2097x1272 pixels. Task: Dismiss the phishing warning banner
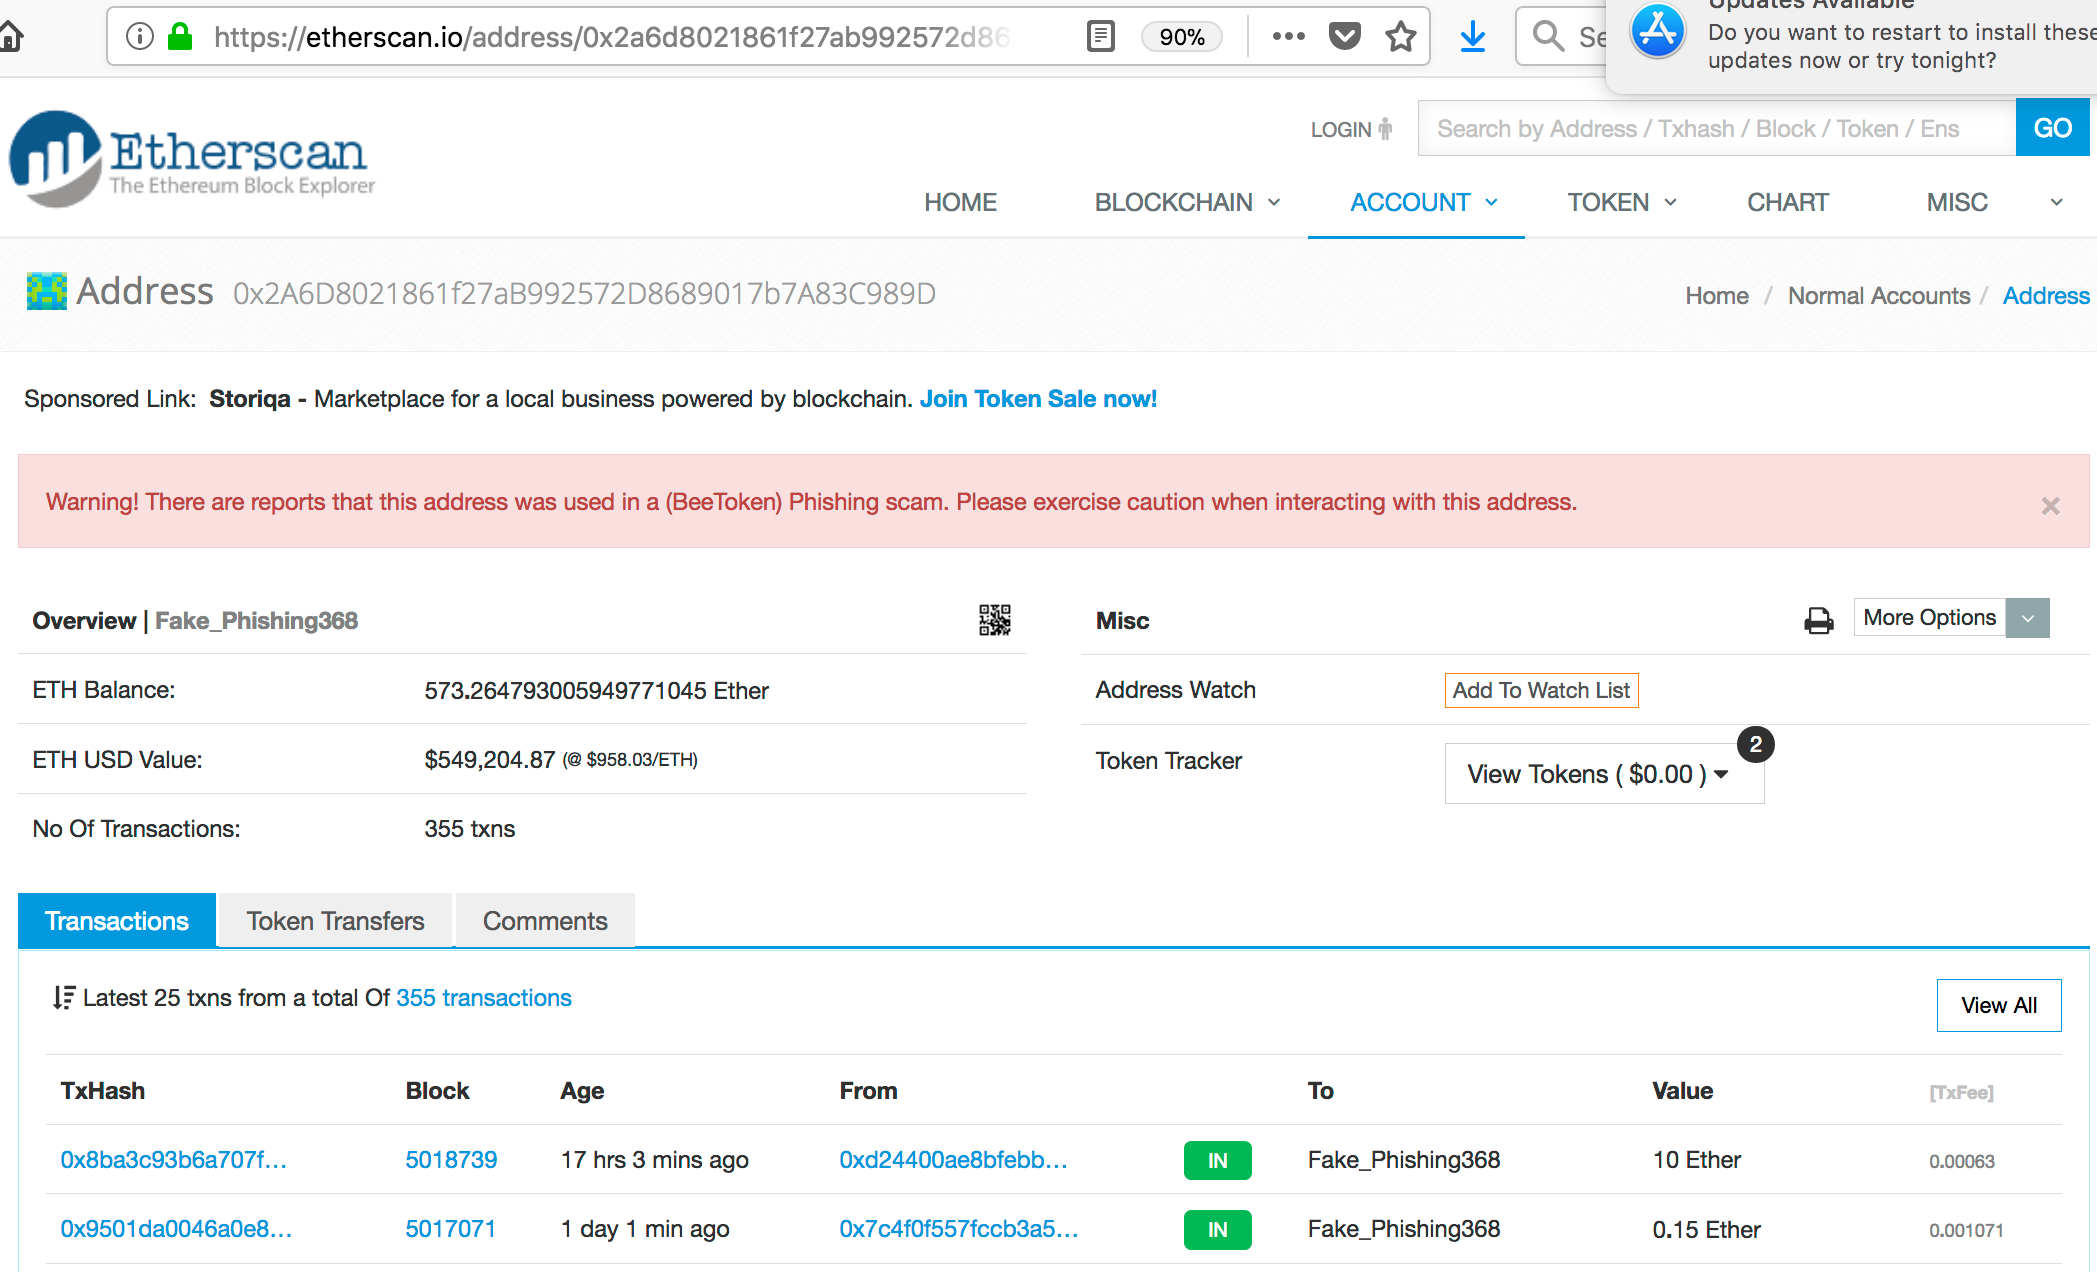tap(2050, 506)
